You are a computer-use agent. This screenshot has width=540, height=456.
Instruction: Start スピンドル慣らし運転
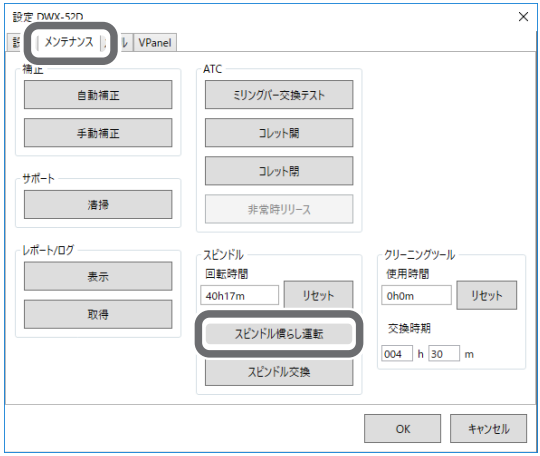click(x=279, y=334)
